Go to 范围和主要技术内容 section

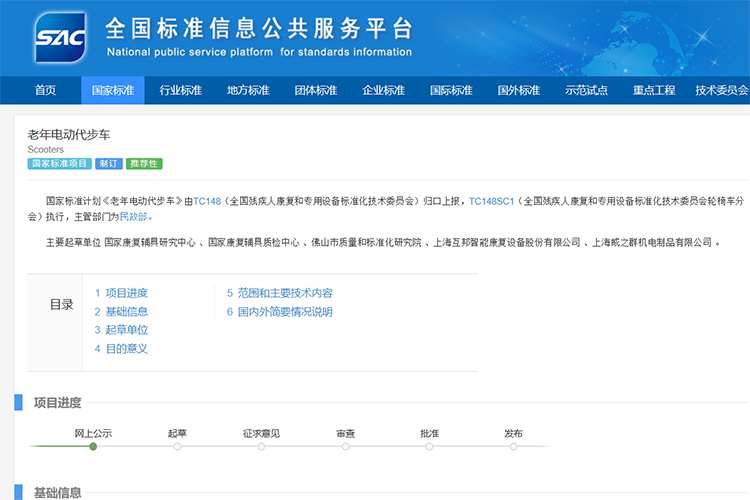point(279,293)
